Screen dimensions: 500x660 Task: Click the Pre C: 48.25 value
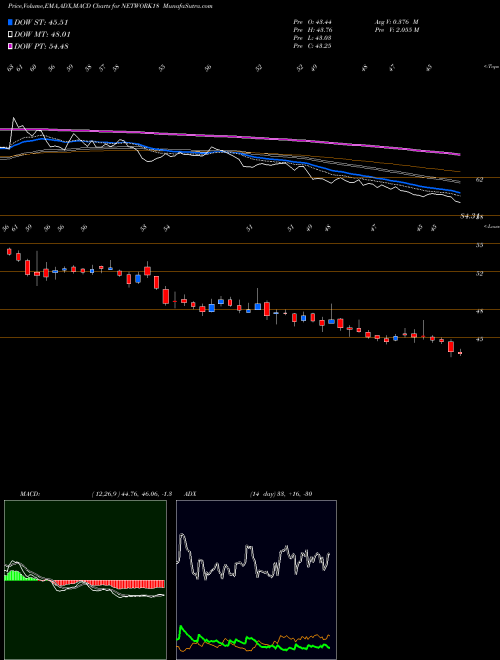pos(313,46)
